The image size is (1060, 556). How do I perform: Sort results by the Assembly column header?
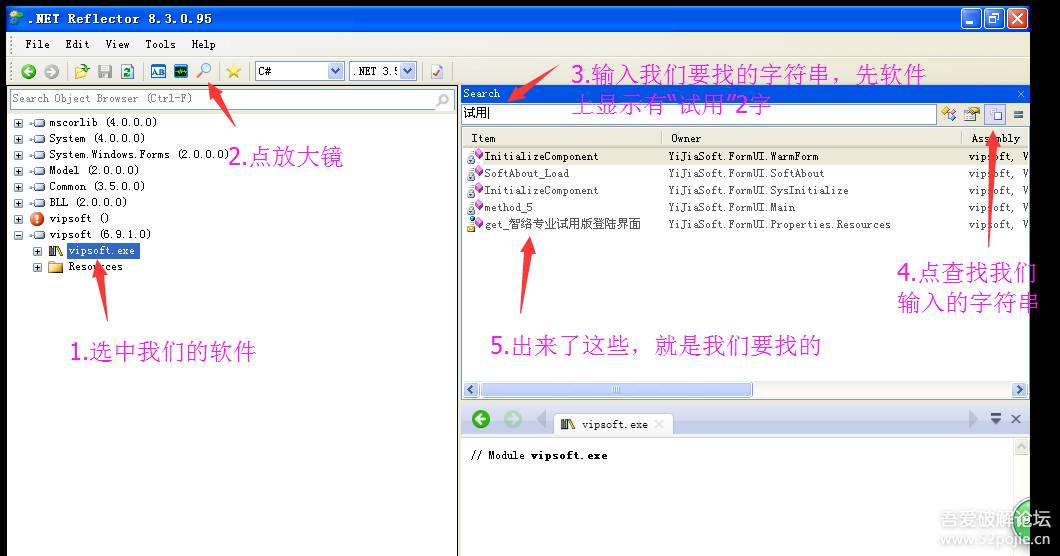point(995,138)
